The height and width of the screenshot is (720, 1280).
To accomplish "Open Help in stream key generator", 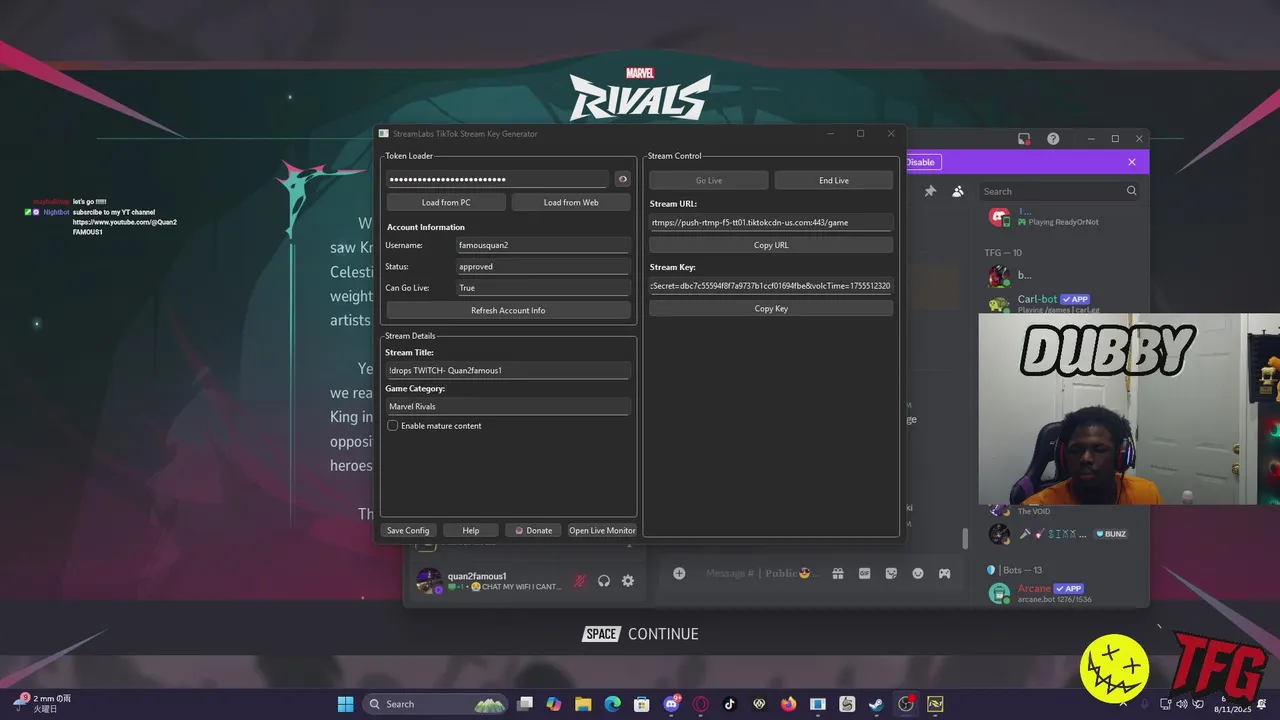I will pos(471,530).
